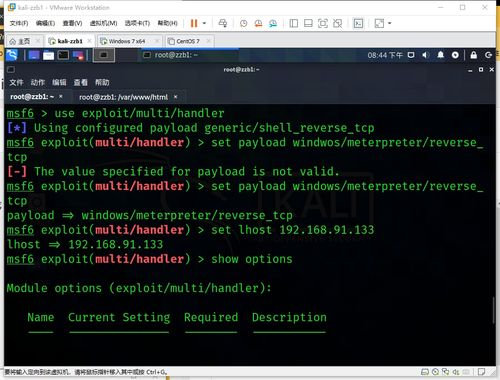
Task: Click hard disk status icon in VMware bar
Action: [425, 372]
